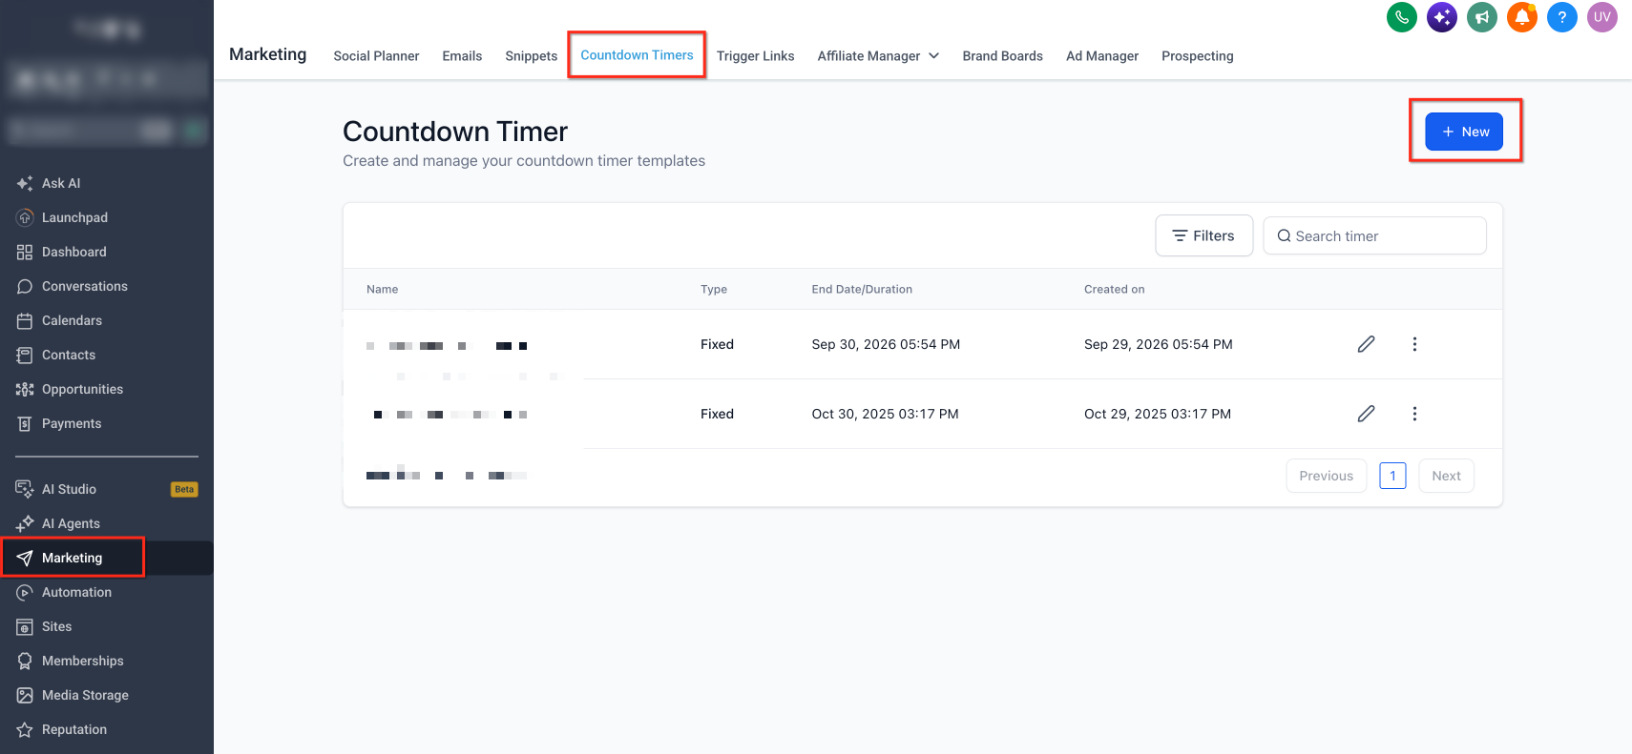The width and height of the screenshot is (1632, 754).
Task: Click the New timer button
Action: click(1464, 132)
